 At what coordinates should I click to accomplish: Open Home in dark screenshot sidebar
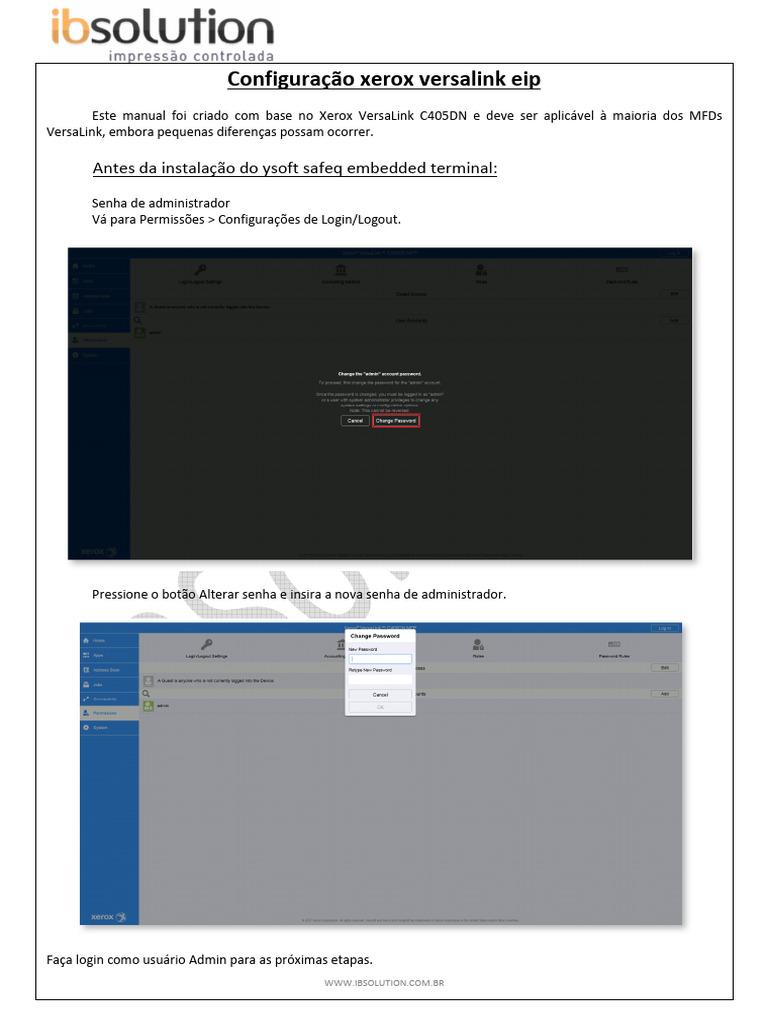coord(99,266)
